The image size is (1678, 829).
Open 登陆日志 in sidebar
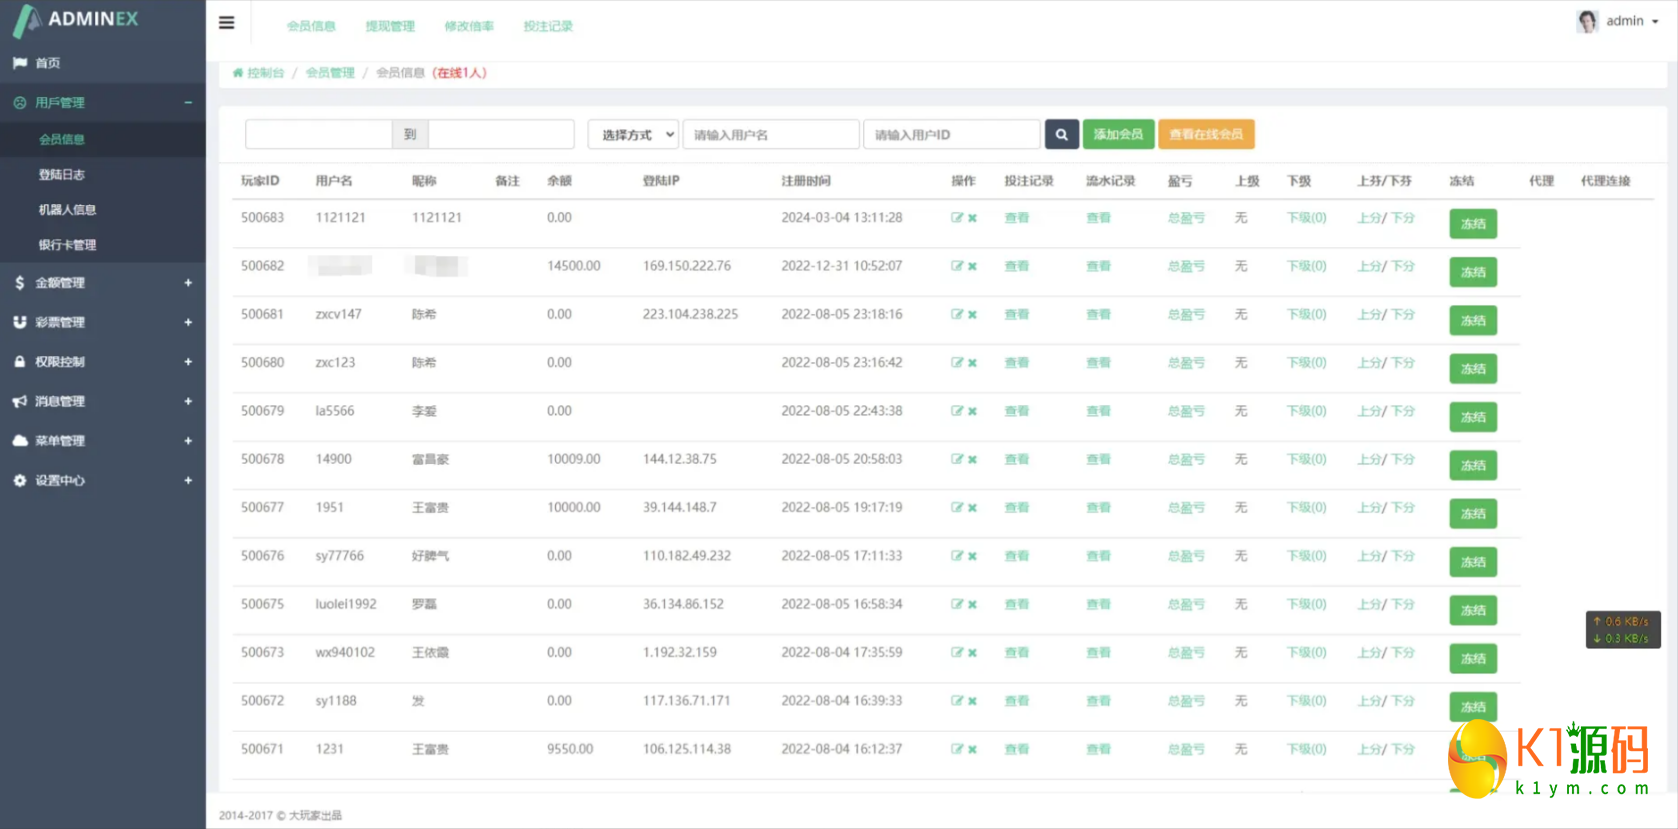tap(62, 175)
